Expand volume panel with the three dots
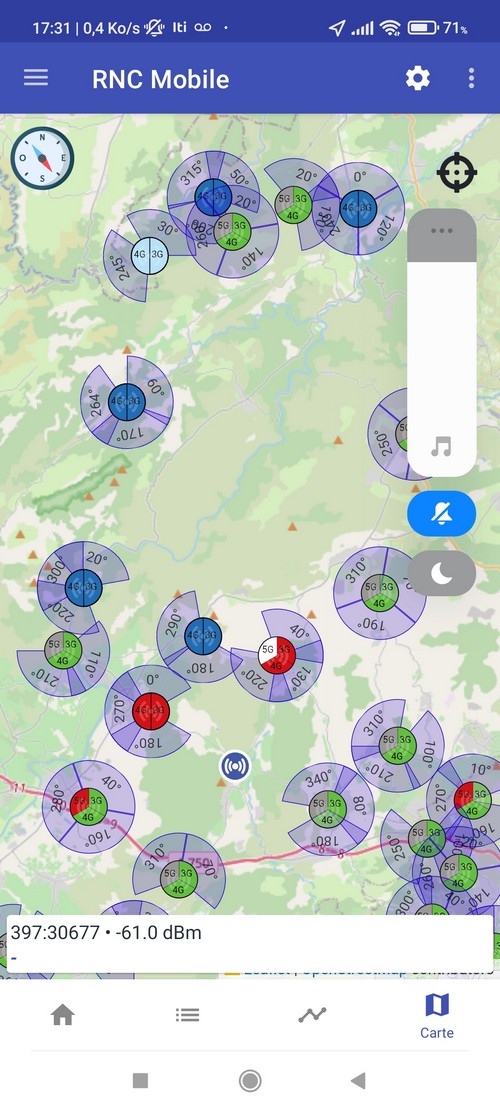500x1111 pixels. point(441,231)
